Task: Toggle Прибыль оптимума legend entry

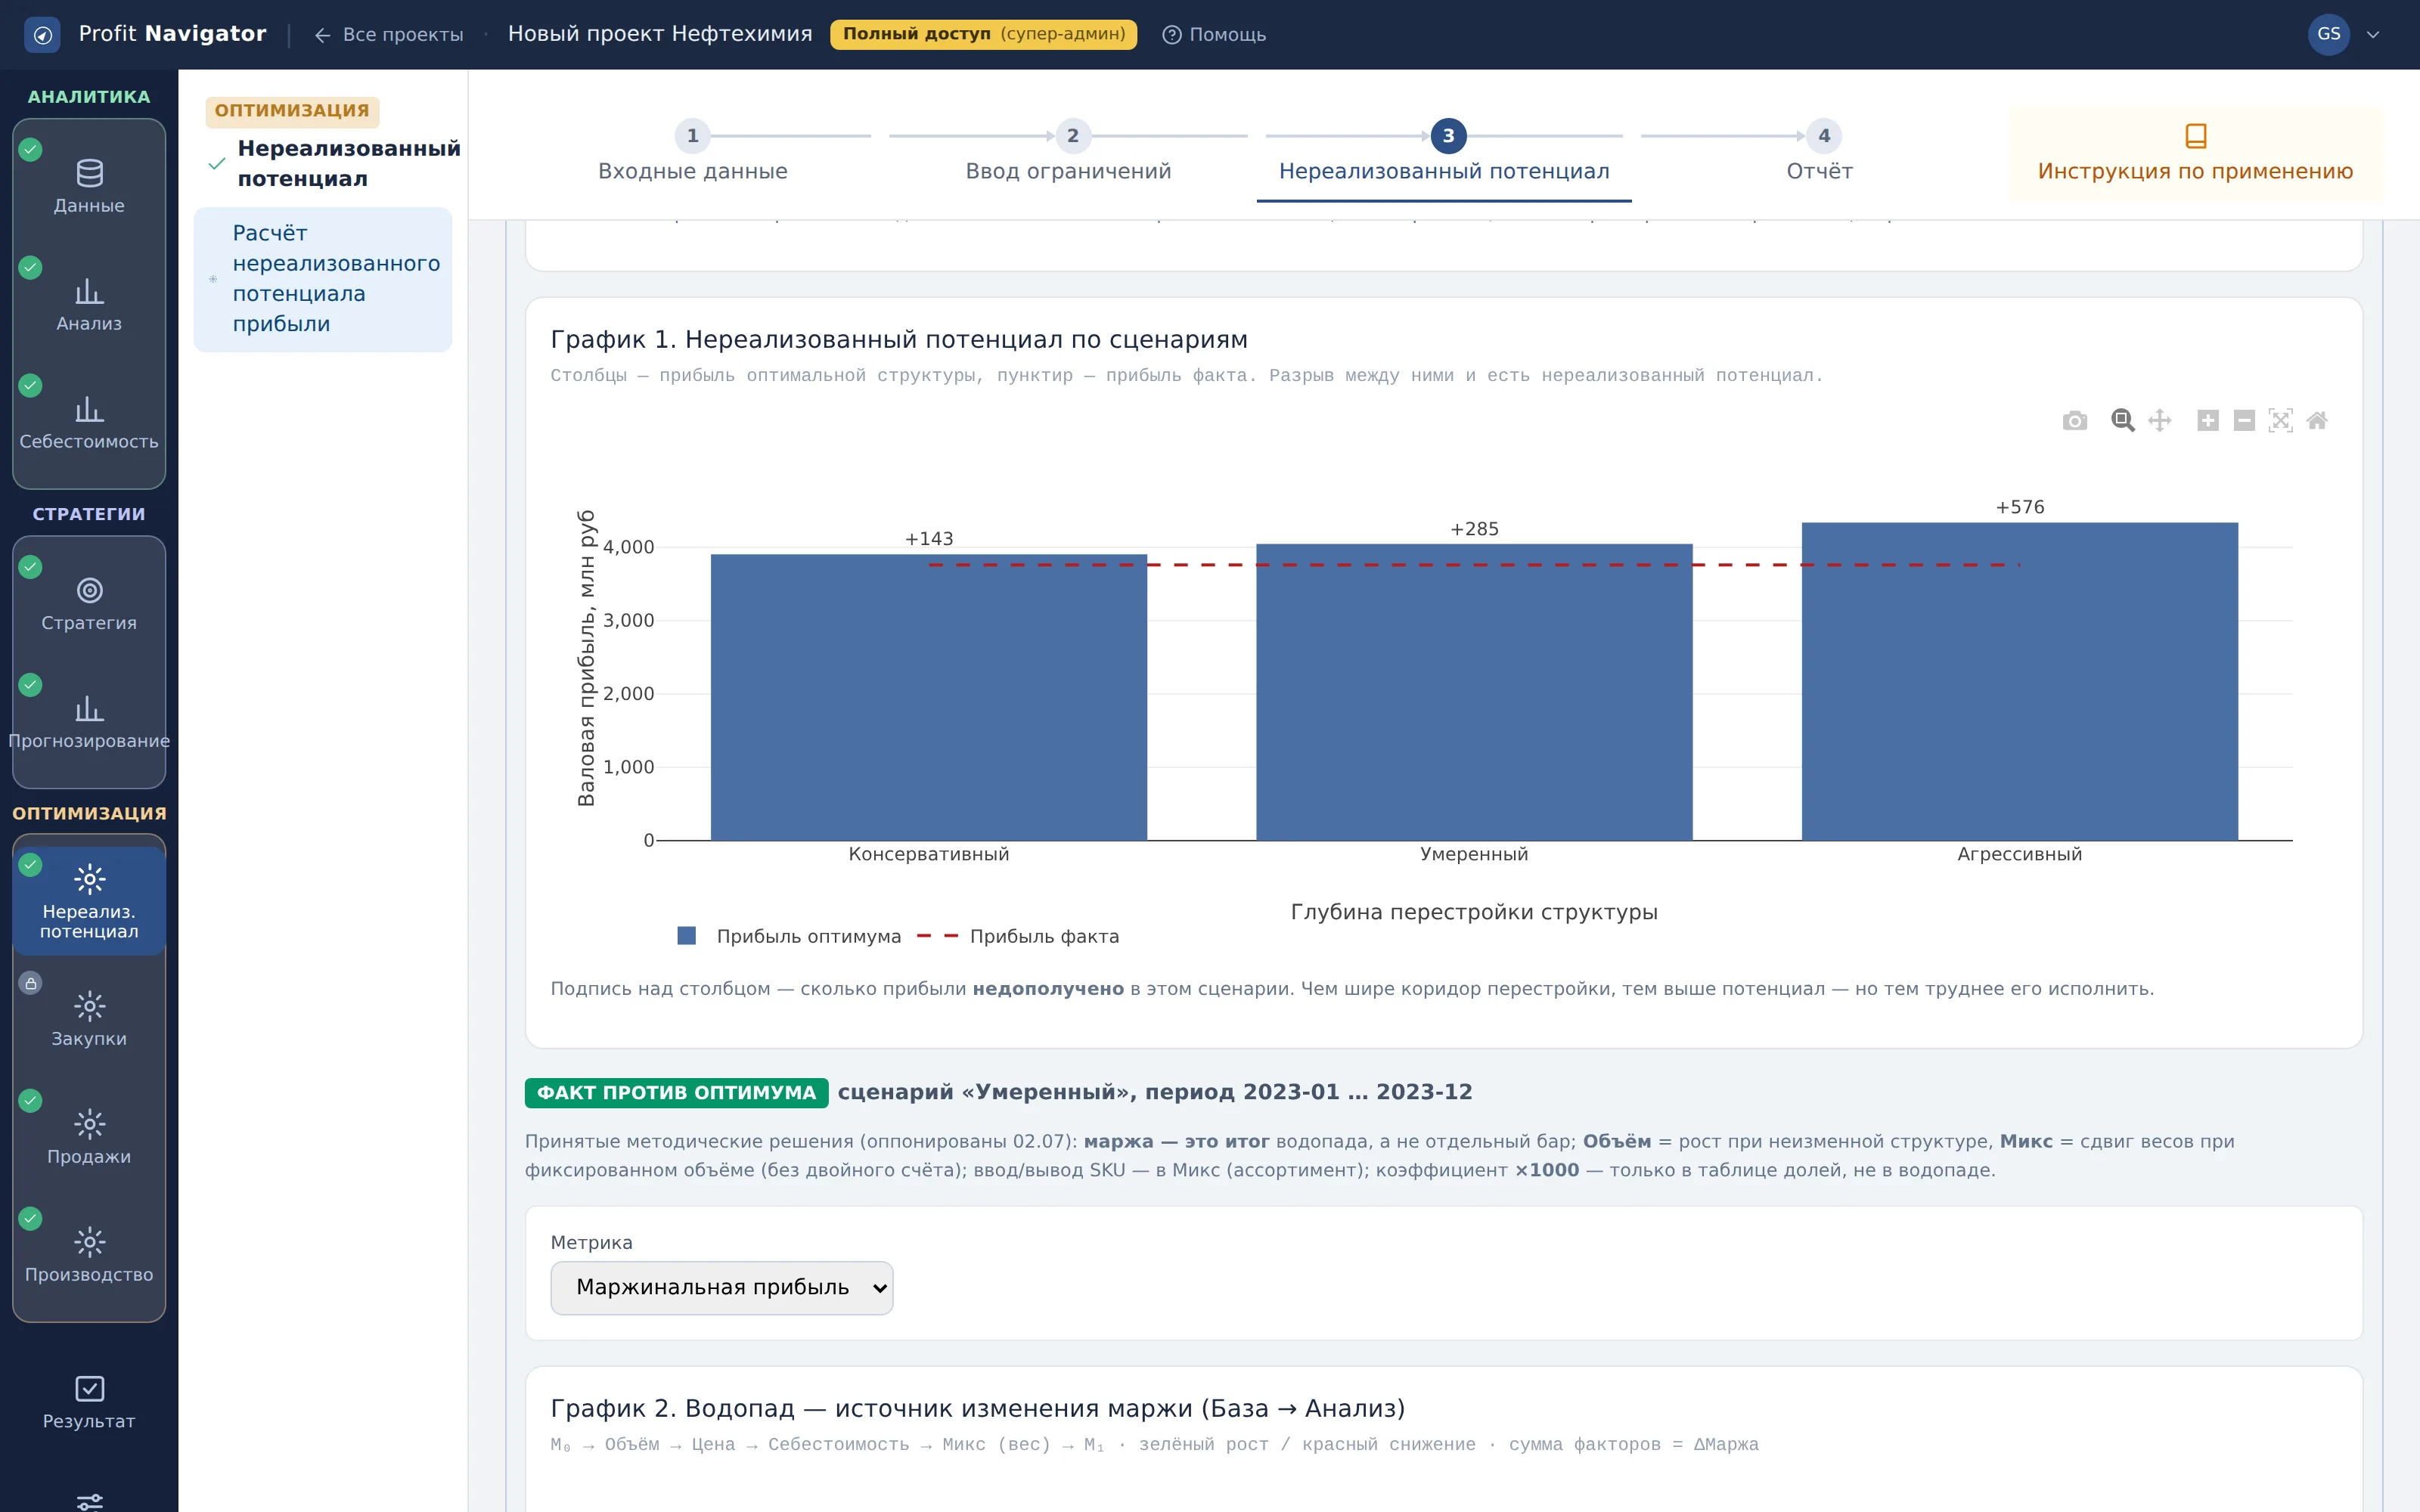Action: [x=789, y=936]
